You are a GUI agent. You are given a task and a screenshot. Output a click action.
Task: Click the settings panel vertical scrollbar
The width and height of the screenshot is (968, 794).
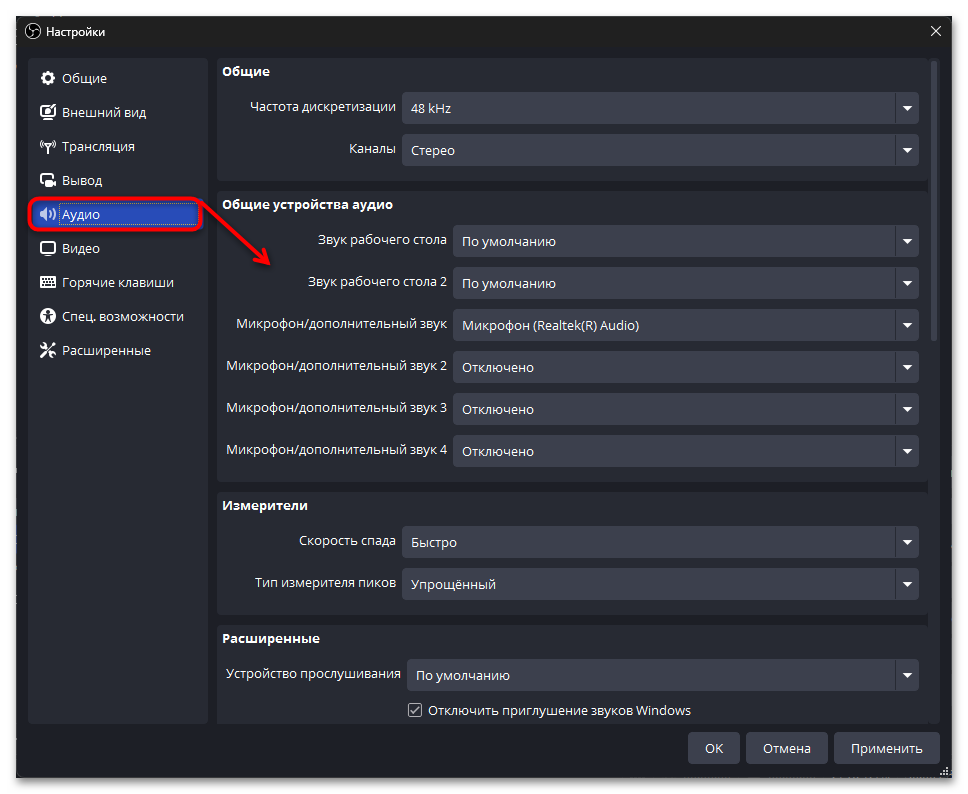(934, 200)
